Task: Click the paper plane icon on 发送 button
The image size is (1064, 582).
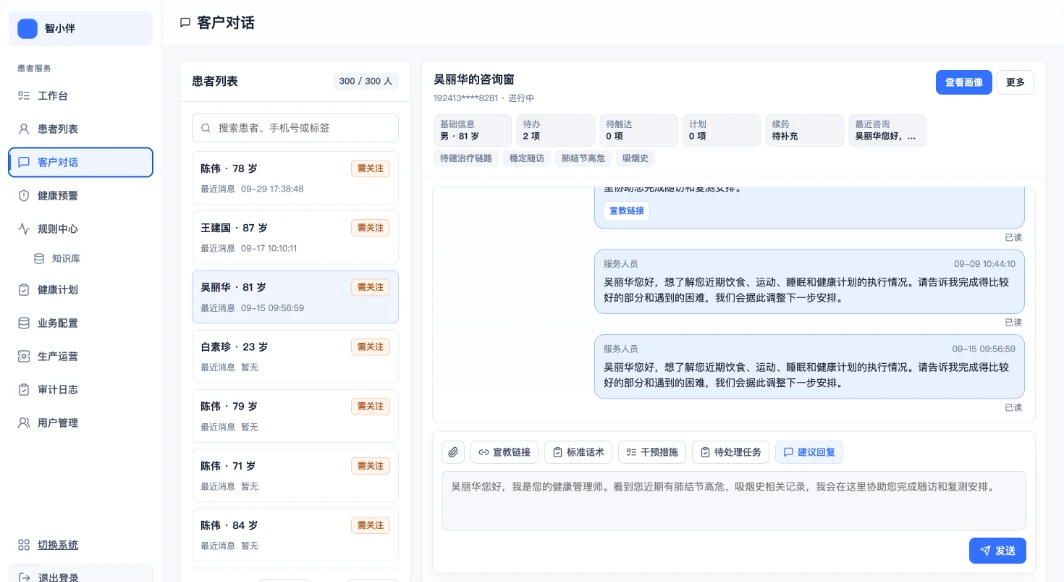Action: pos(985,551)
